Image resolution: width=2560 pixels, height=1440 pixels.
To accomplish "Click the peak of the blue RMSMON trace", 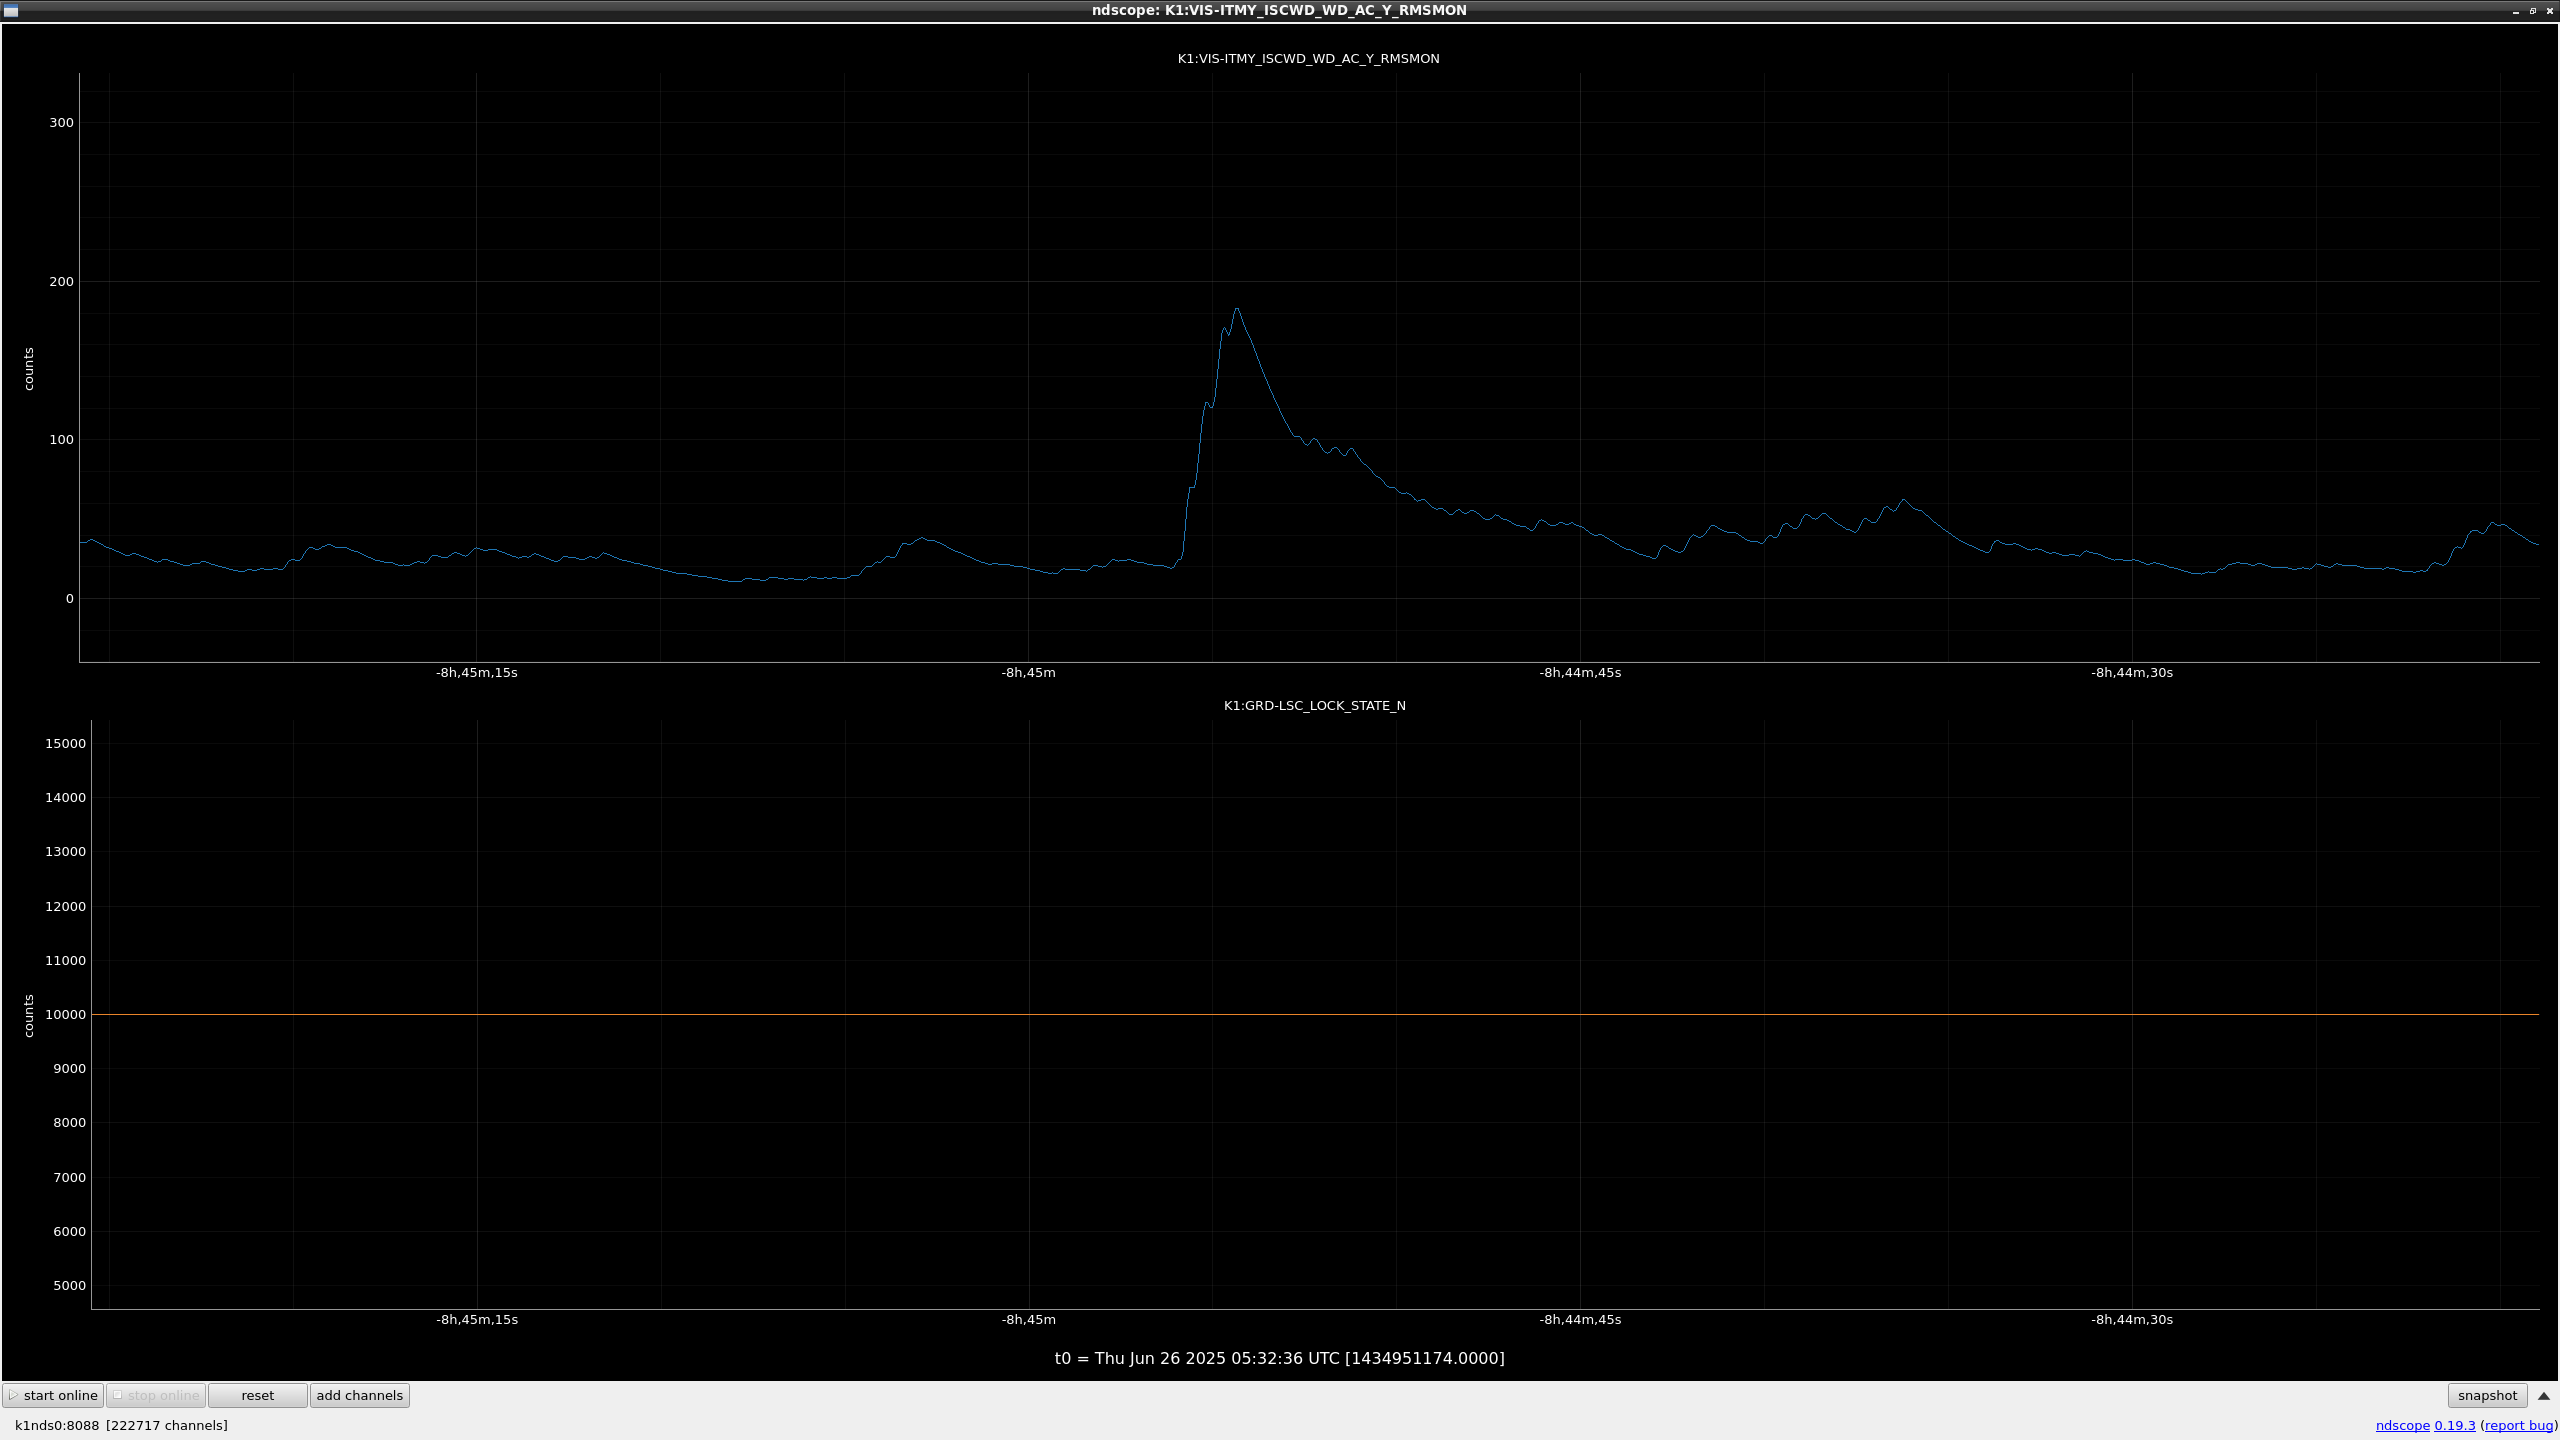I will [1237, 309].
